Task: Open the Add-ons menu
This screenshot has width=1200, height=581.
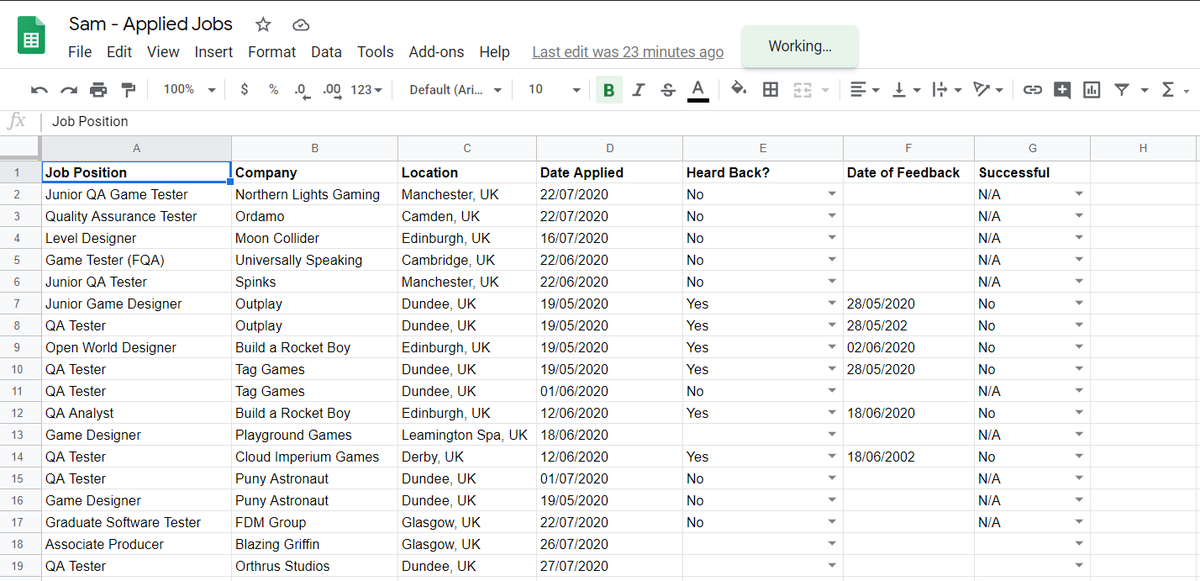Action: tap(437, 52)
